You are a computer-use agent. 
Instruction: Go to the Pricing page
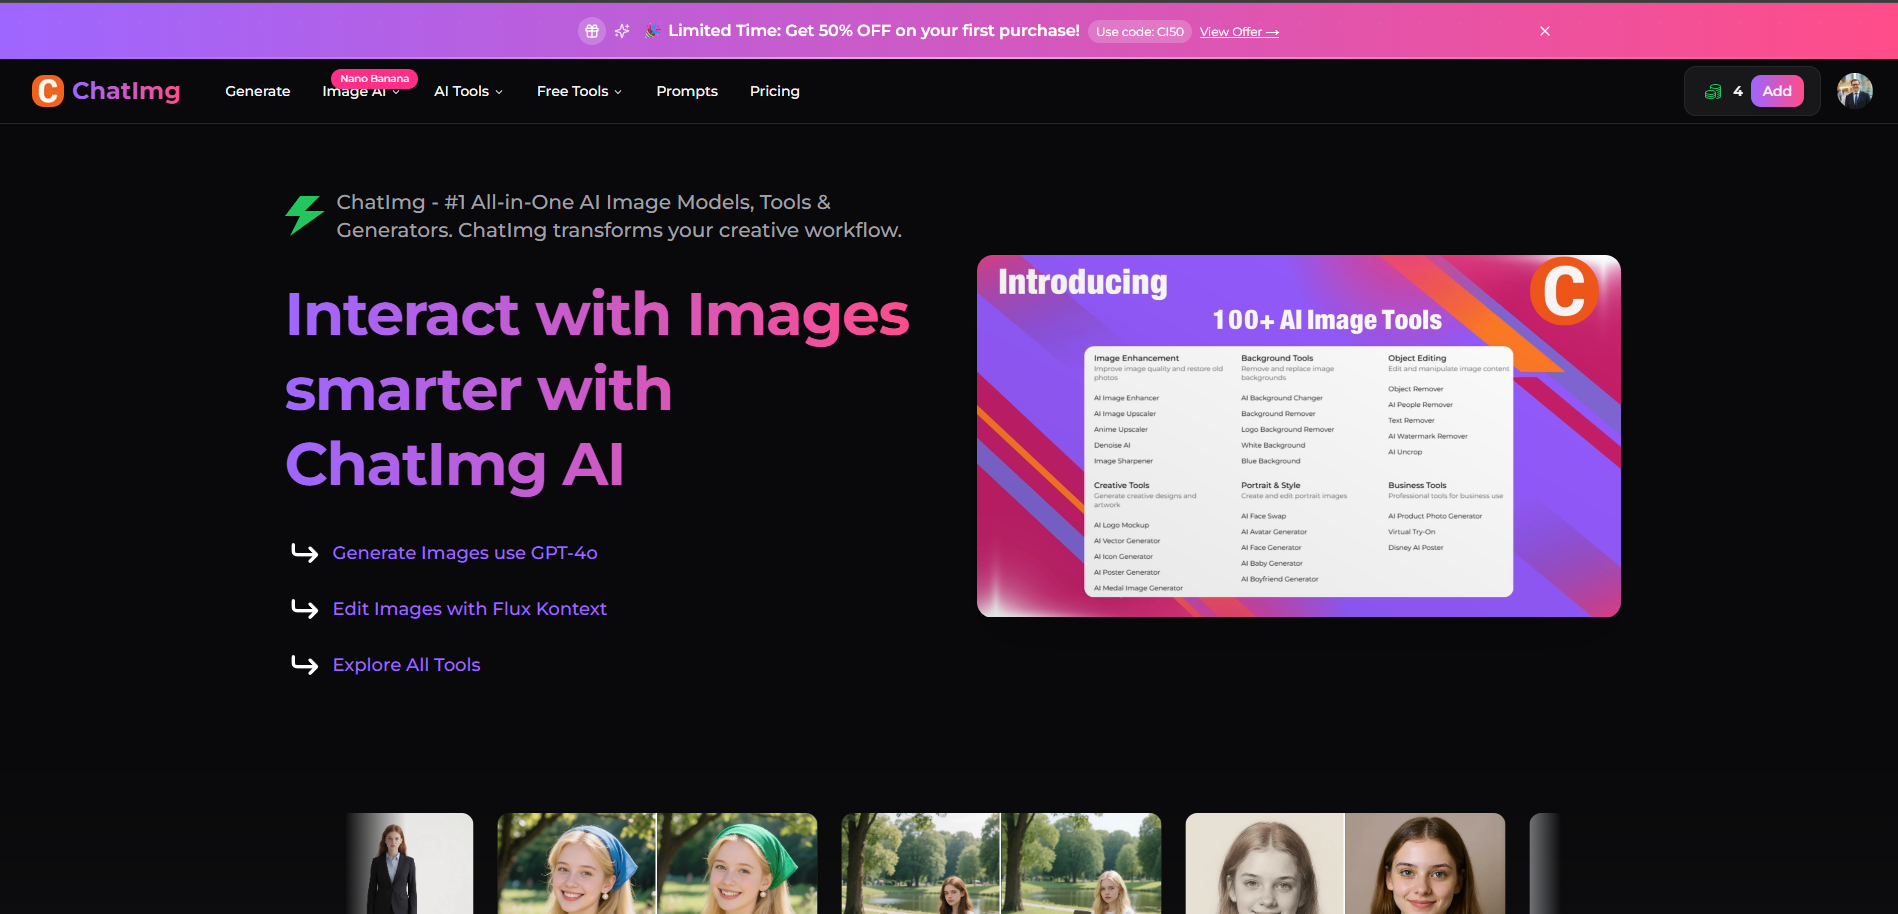775,91
